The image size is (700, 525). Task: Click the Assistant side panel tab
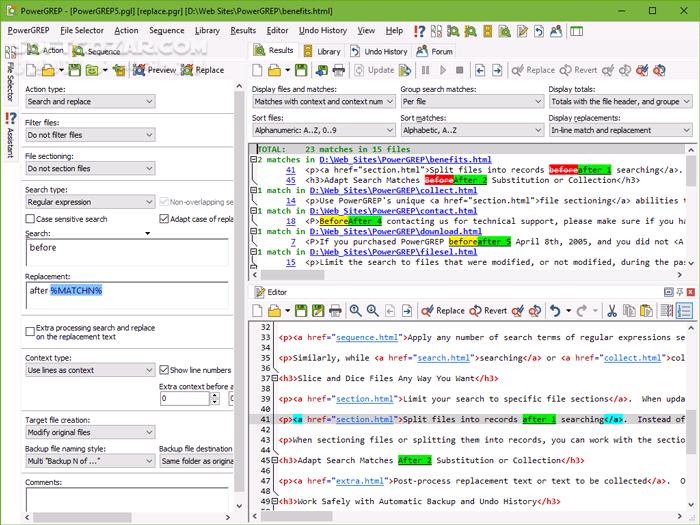[10, 135]
